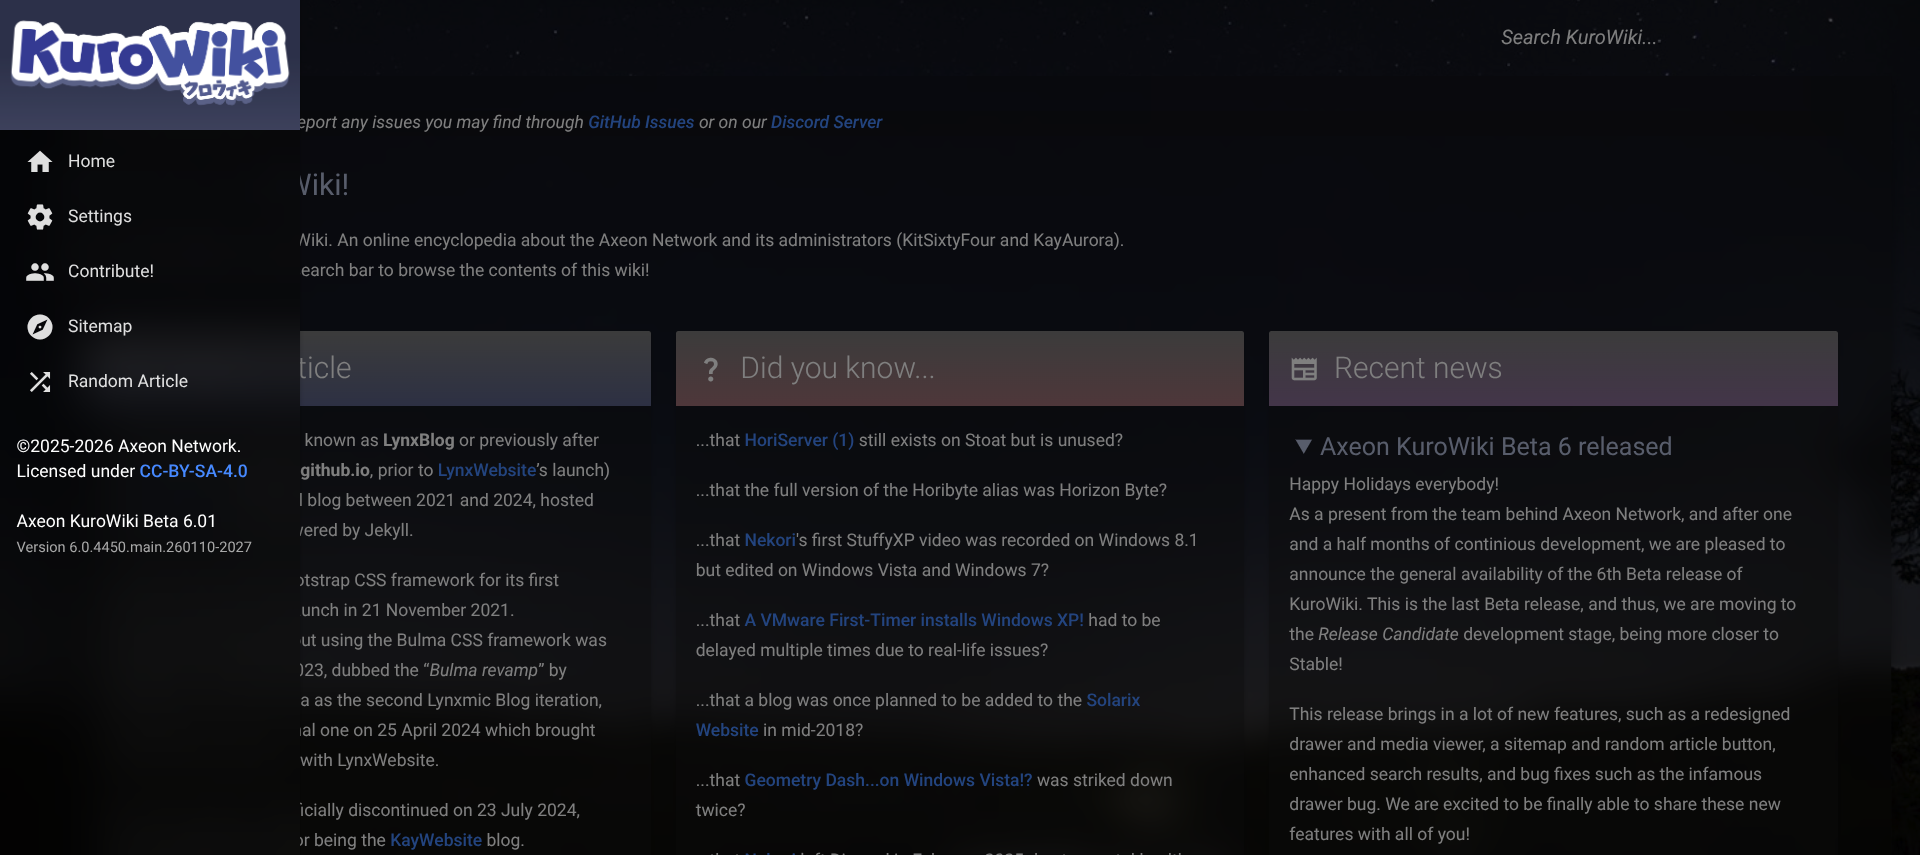Image resolution: width=1920 pixels, height=855 pixels.
Task: Click the Did you know question mark icon
Action: (710, 369)
